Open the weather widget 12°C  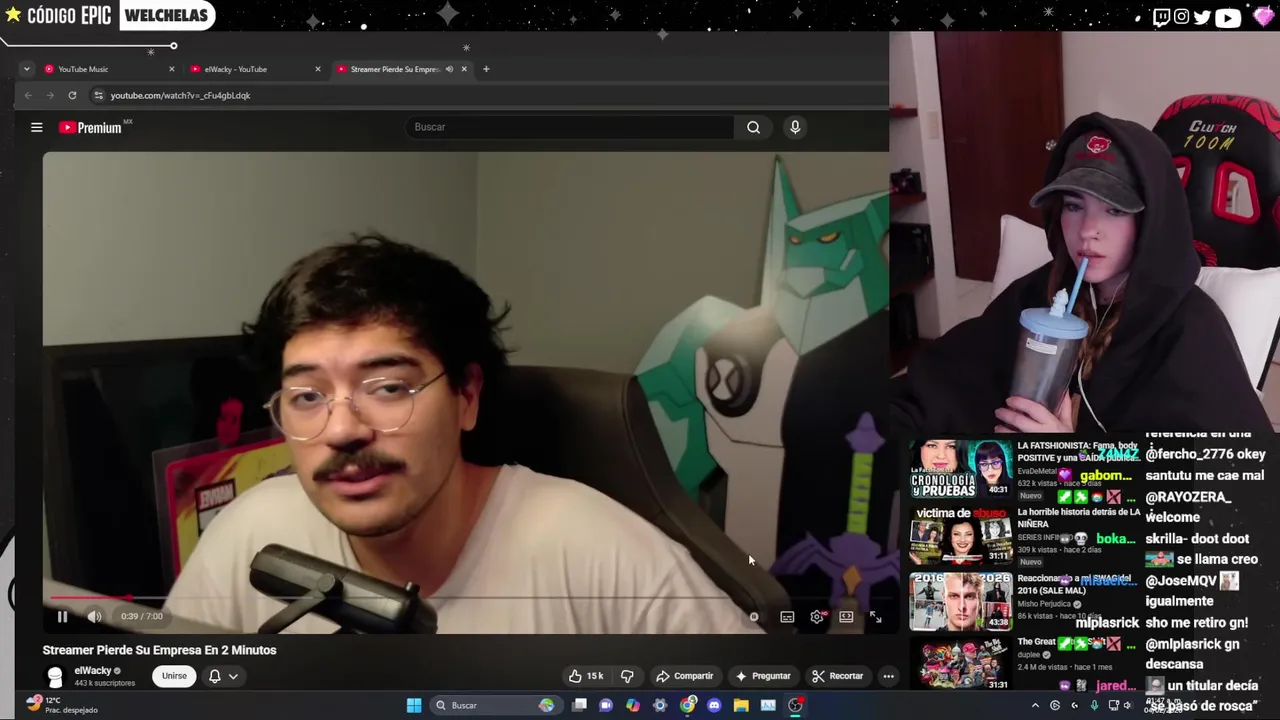pyautogui.click(x=60, y=705)
